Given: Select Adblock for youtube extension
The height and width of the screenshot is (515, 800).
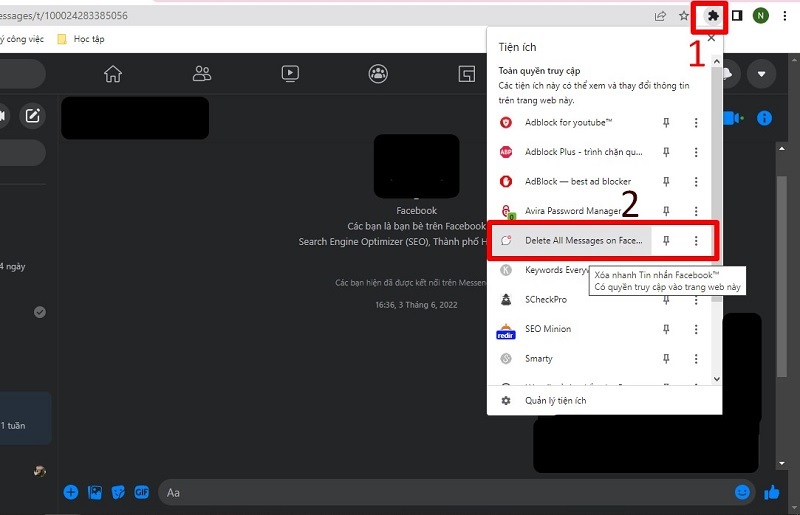Looking at the screenshot, I should pos(570,122).
